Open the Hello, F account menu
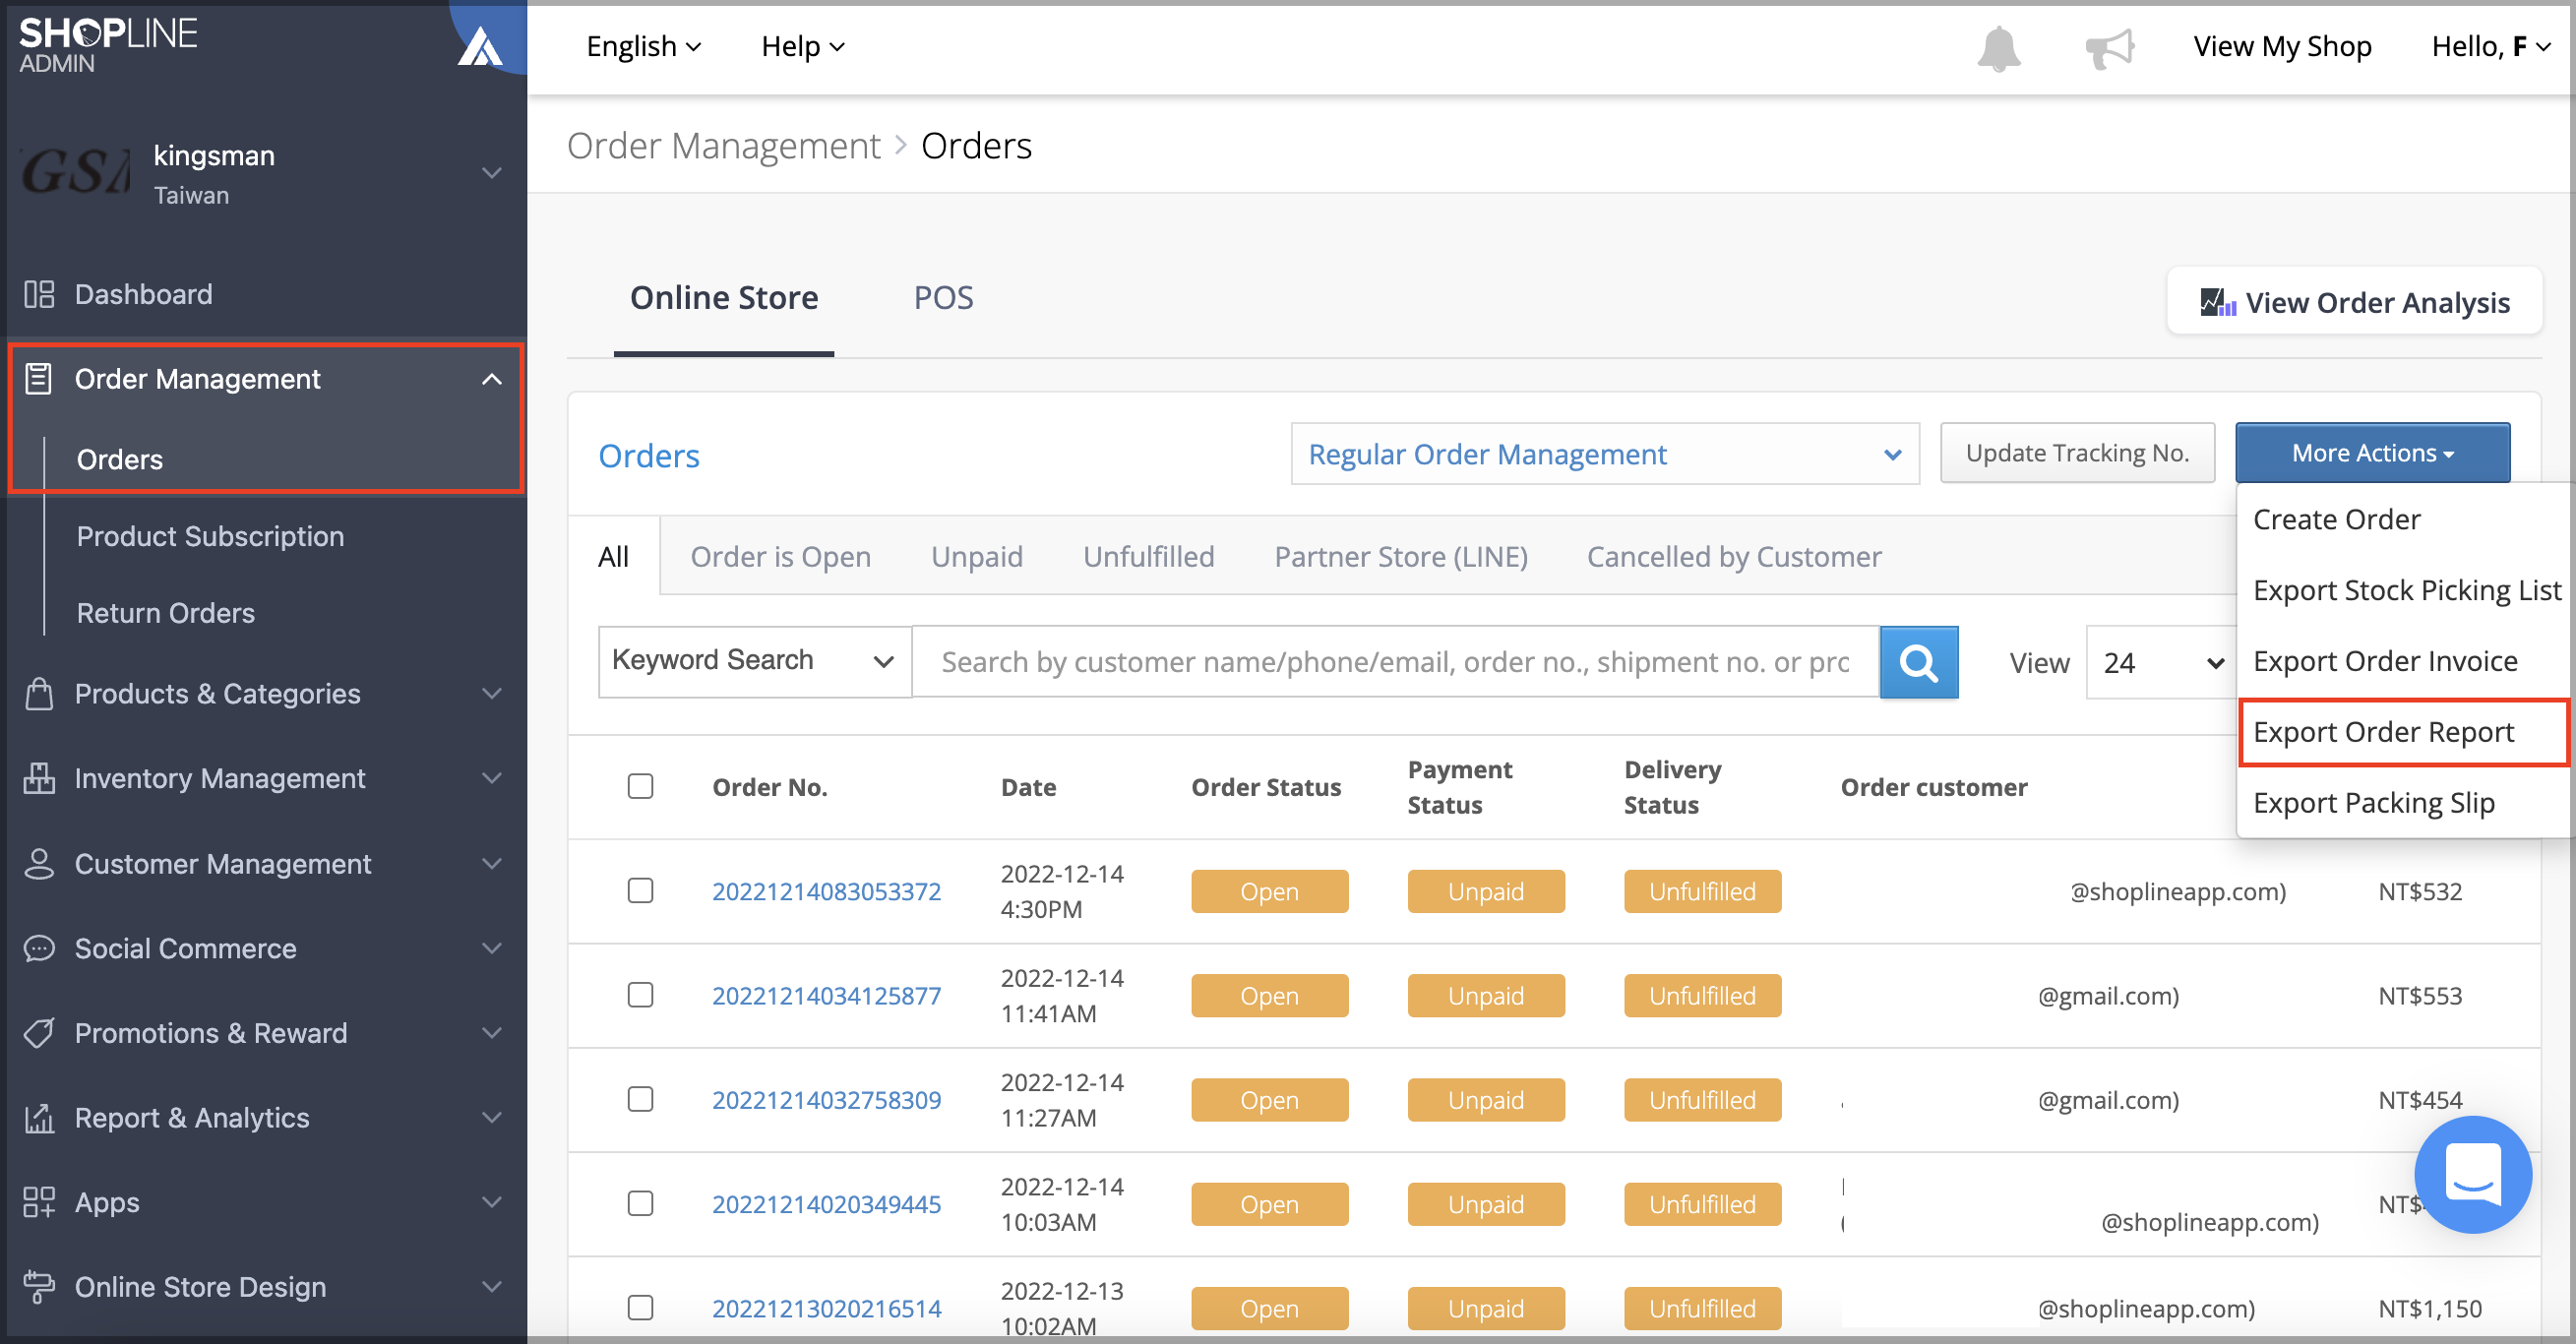2576x1344 pixels. coord(2491,46)
